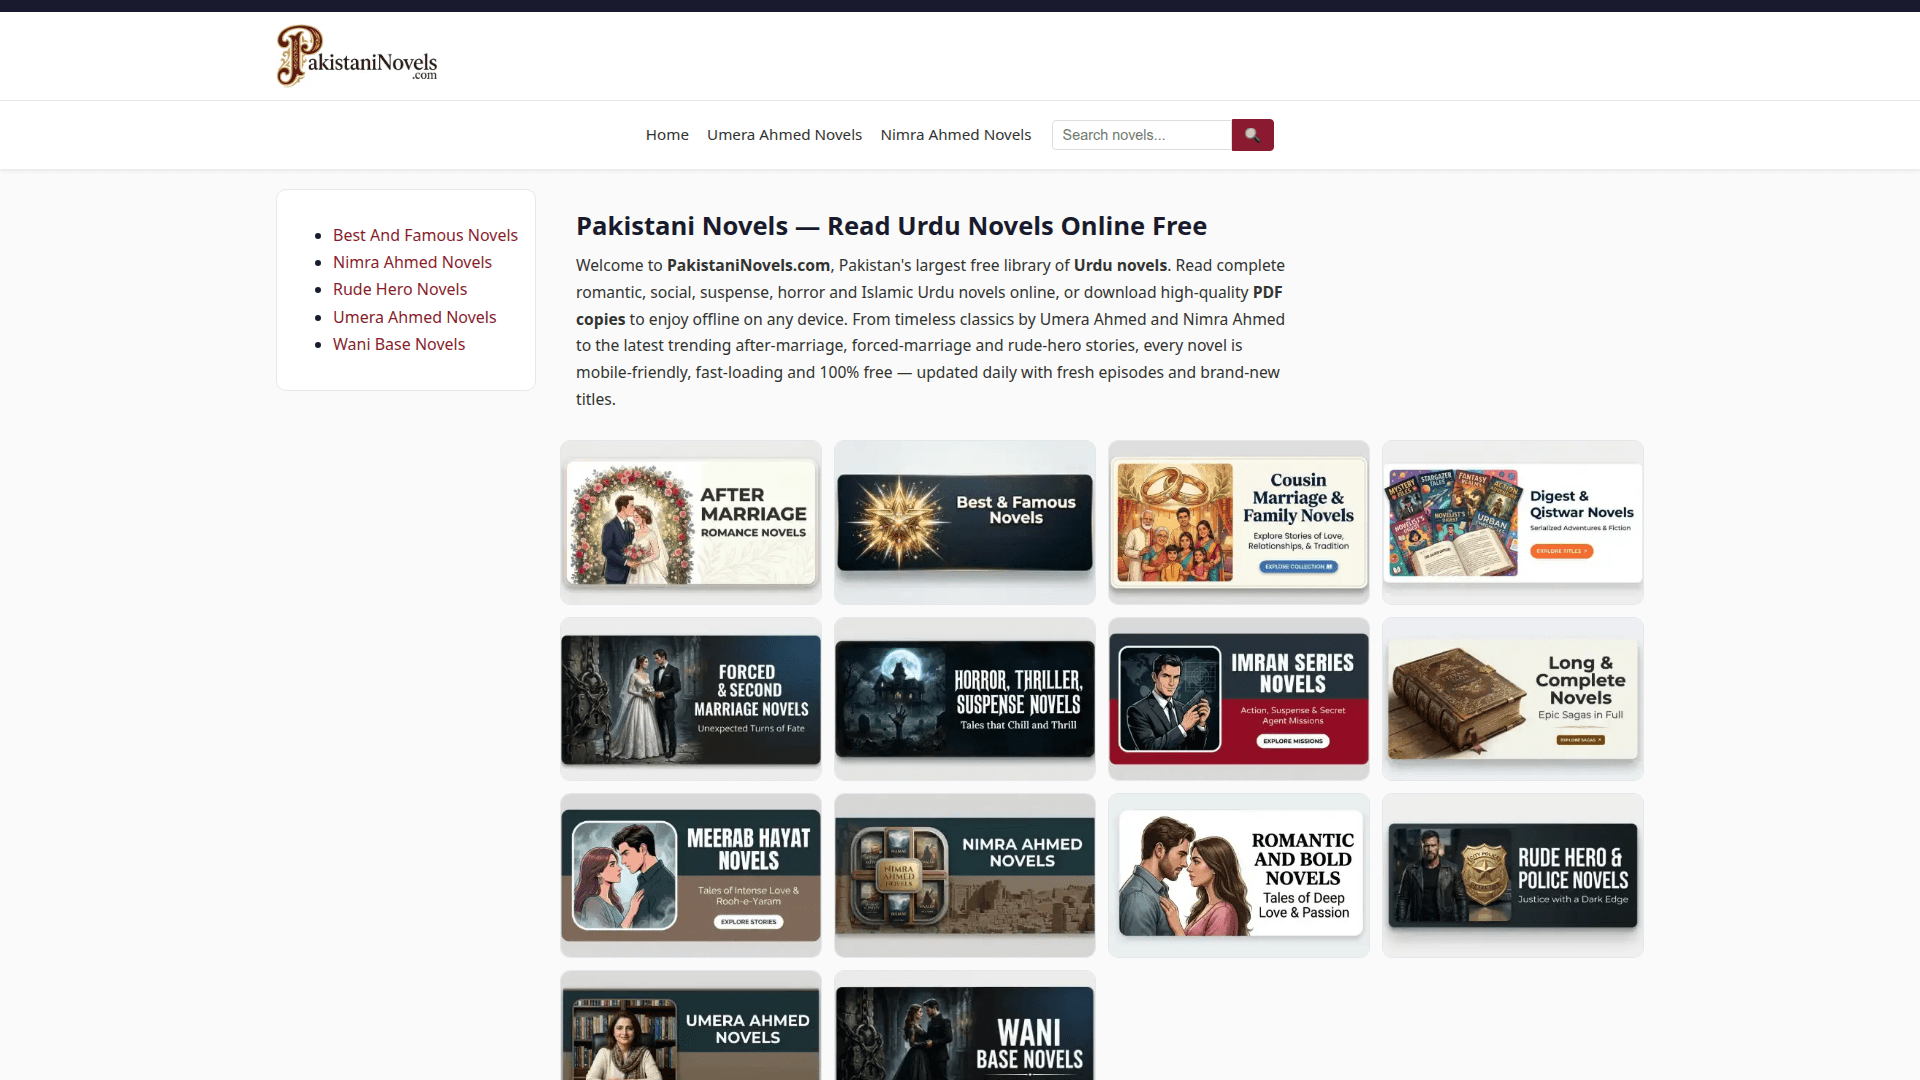Open the Long & Complete Novels card
1920x1080 pixels.
click(x=1513, y=699)
